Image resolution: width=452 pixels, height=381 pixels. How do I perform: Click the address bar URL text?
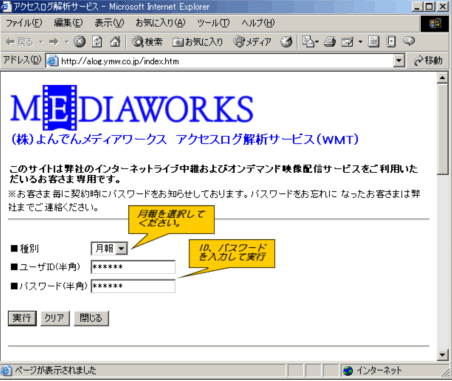coord(120,61)
